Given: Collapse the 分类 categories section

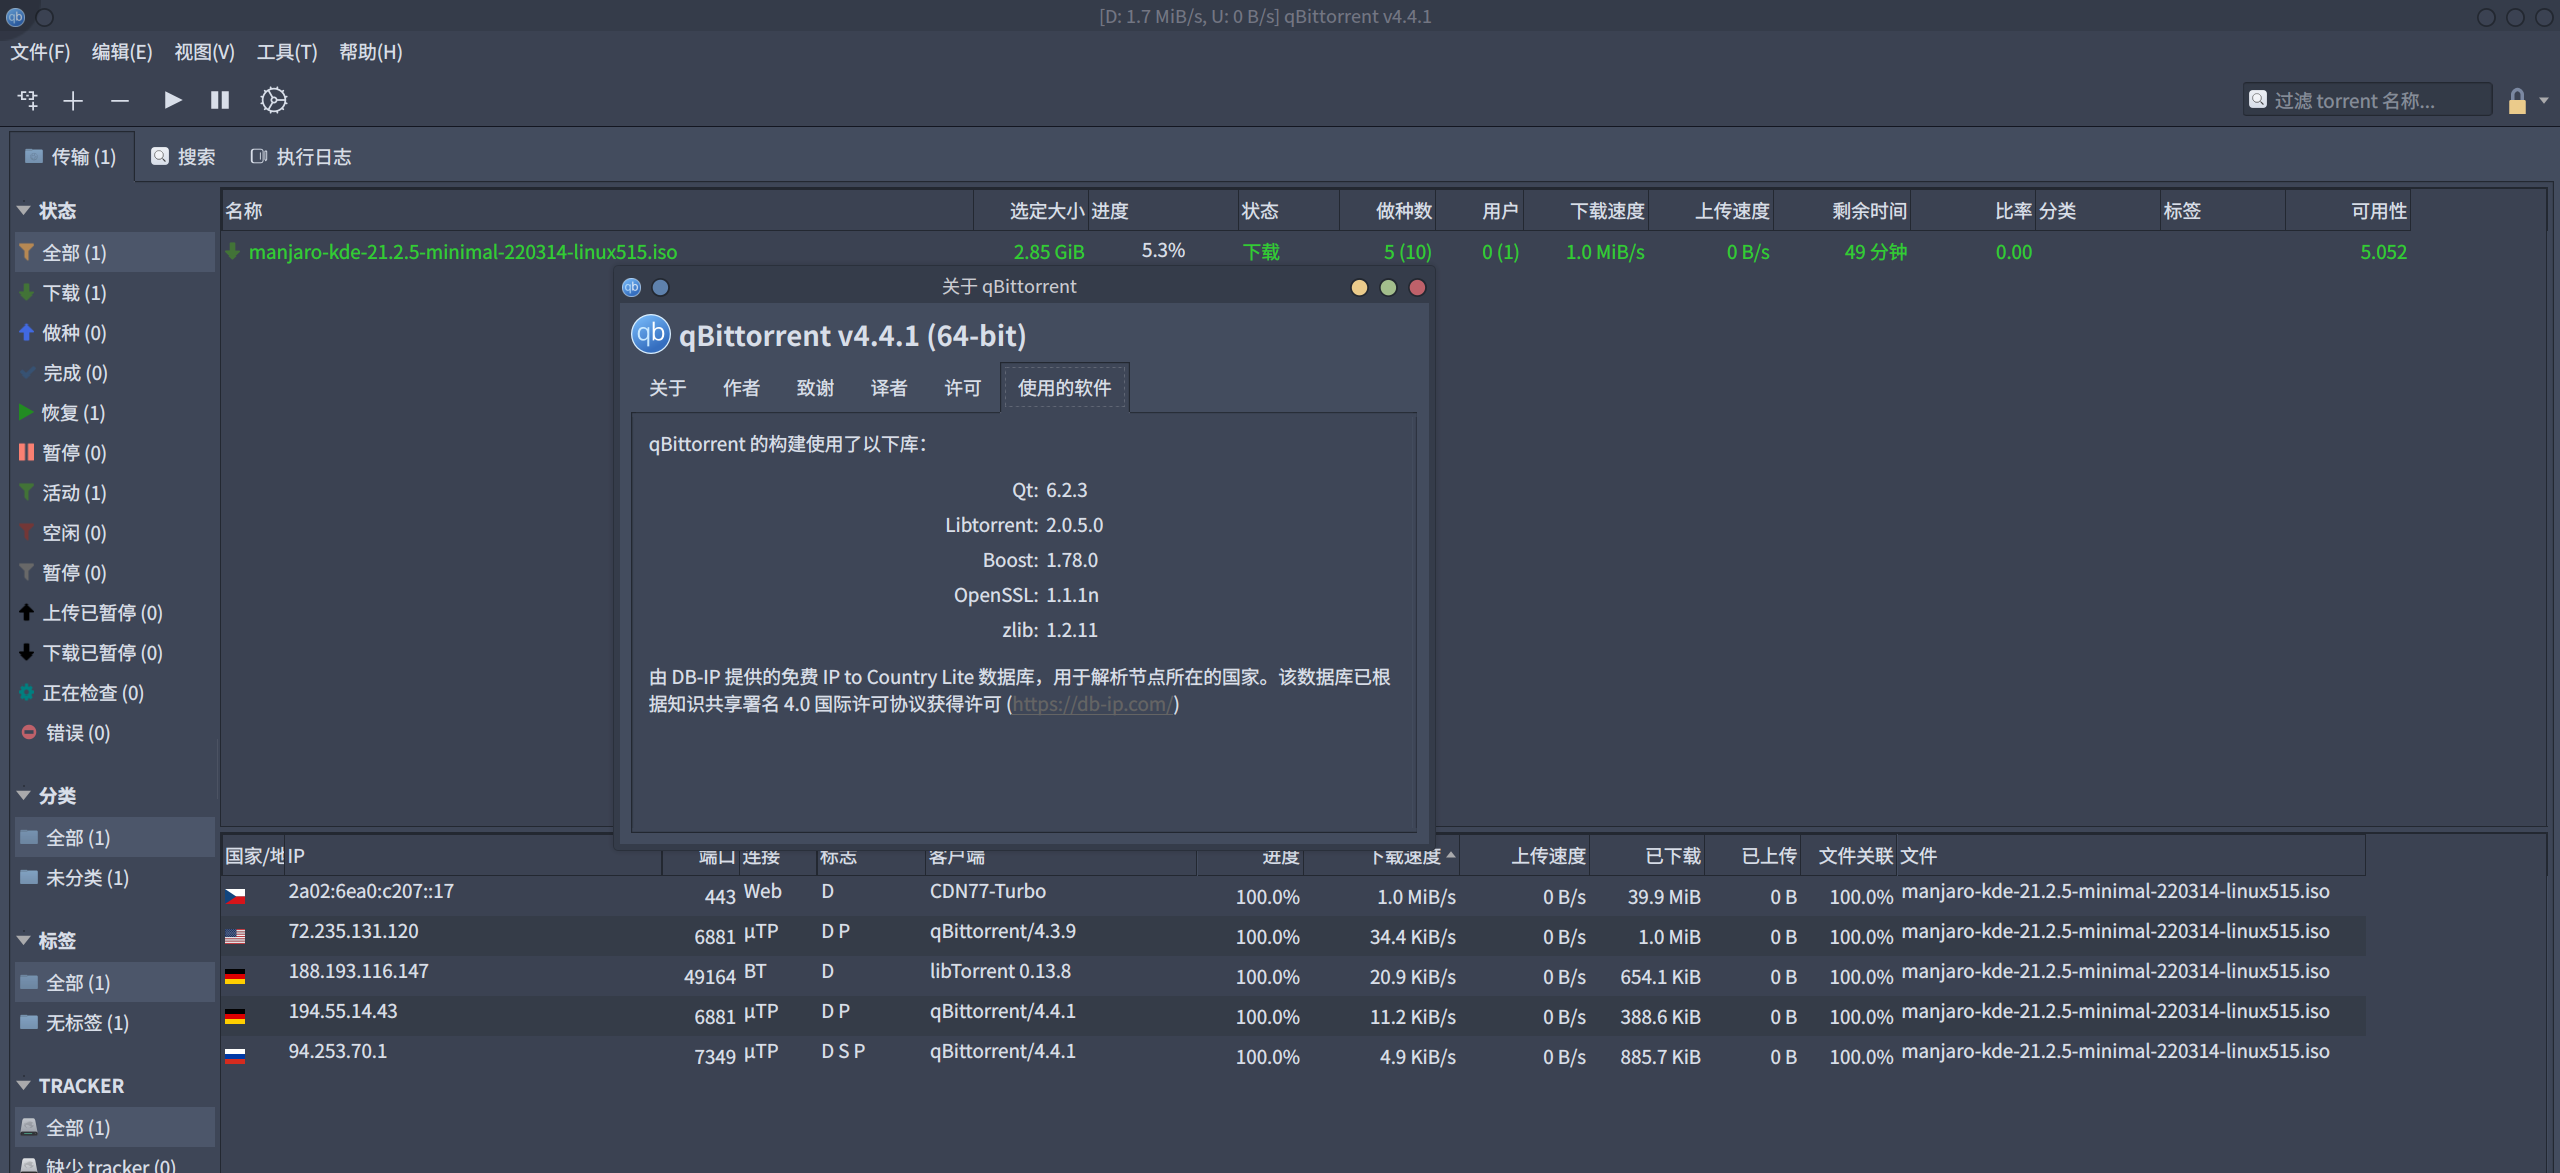Looking at the screenshot, I should [24, 796].
